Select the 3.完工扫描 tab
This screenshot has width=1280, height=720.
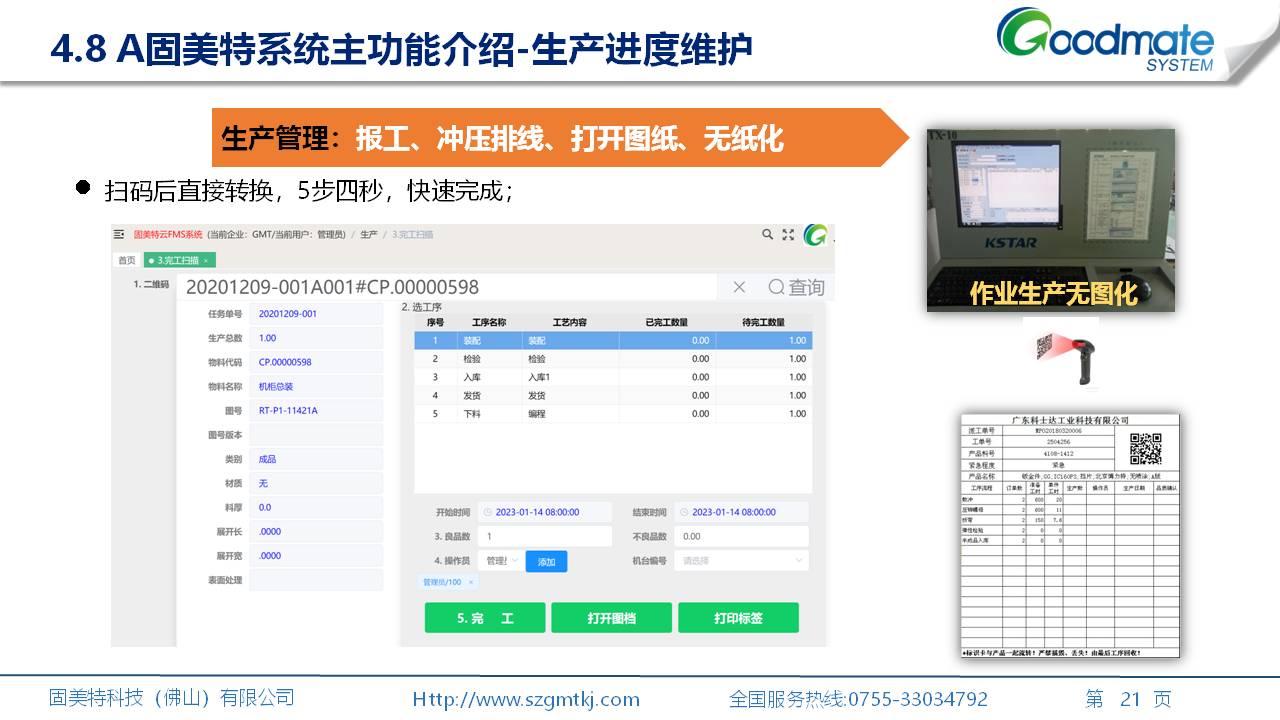coord(176,260)
